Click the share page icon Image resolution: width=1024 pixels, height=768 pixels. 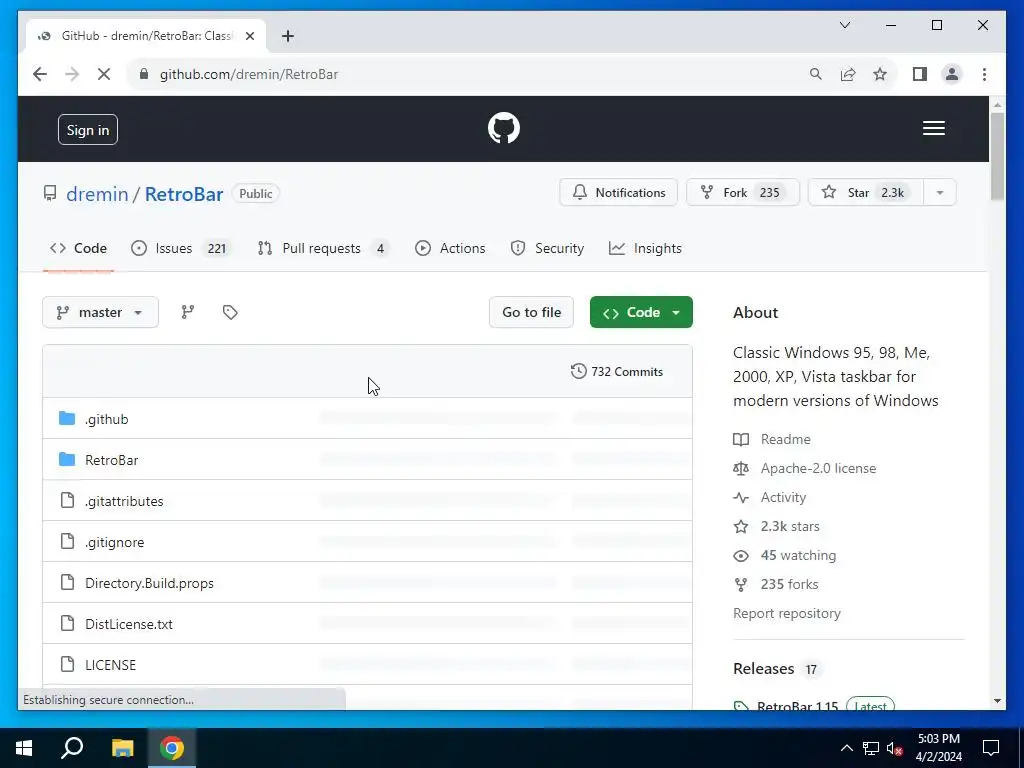848,74
